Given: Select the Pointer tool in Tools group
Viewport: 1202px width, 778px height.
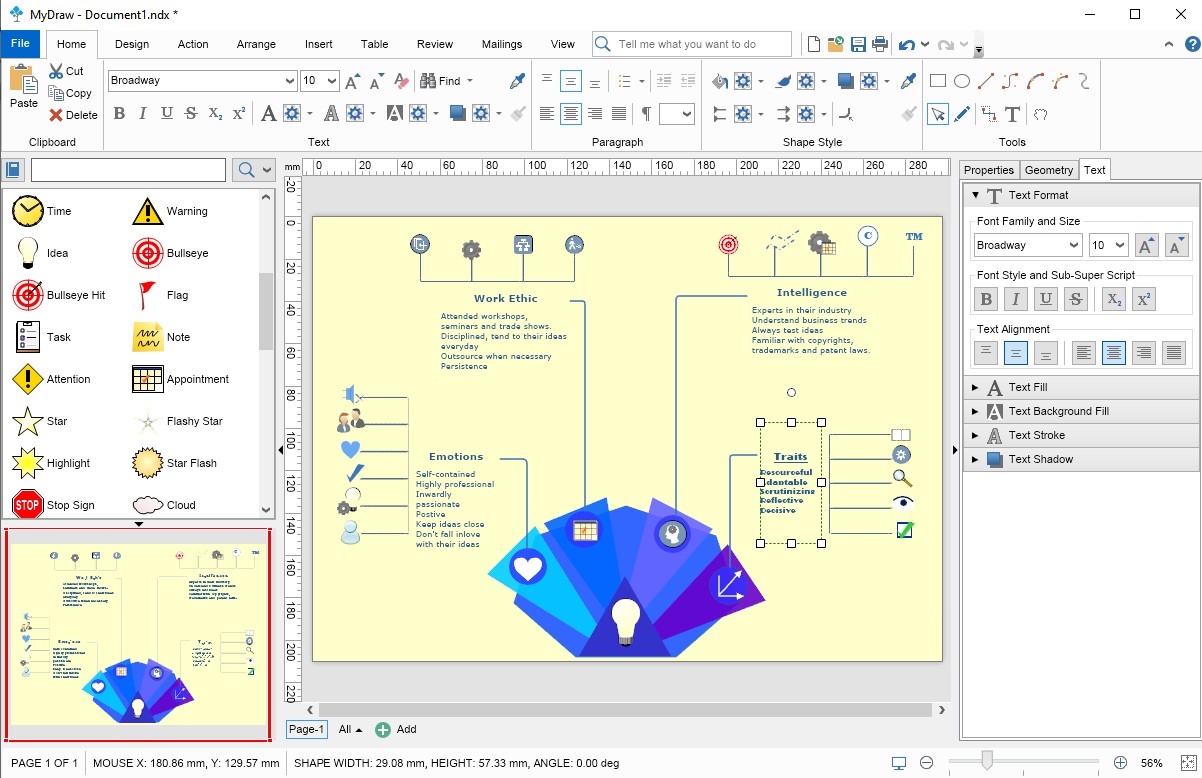Looking at the screenshot, I should (937, 114).
